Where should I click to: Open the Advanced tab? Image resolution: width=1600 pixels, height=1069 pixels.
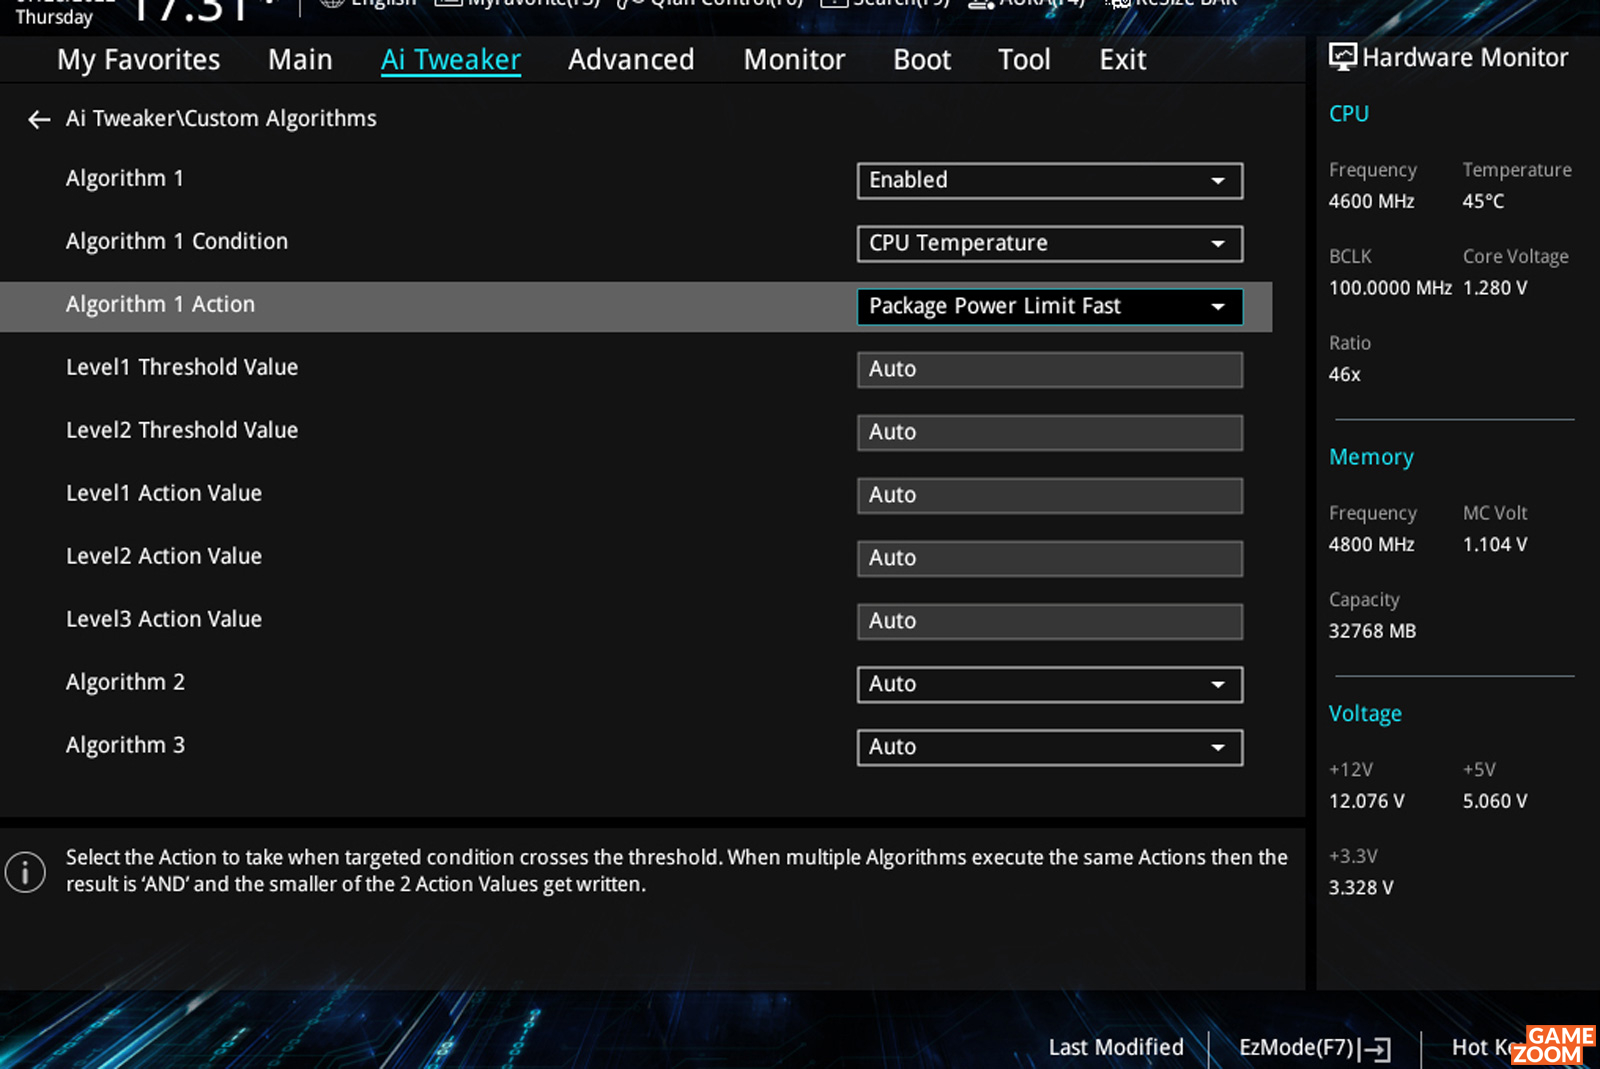point(631,60)
